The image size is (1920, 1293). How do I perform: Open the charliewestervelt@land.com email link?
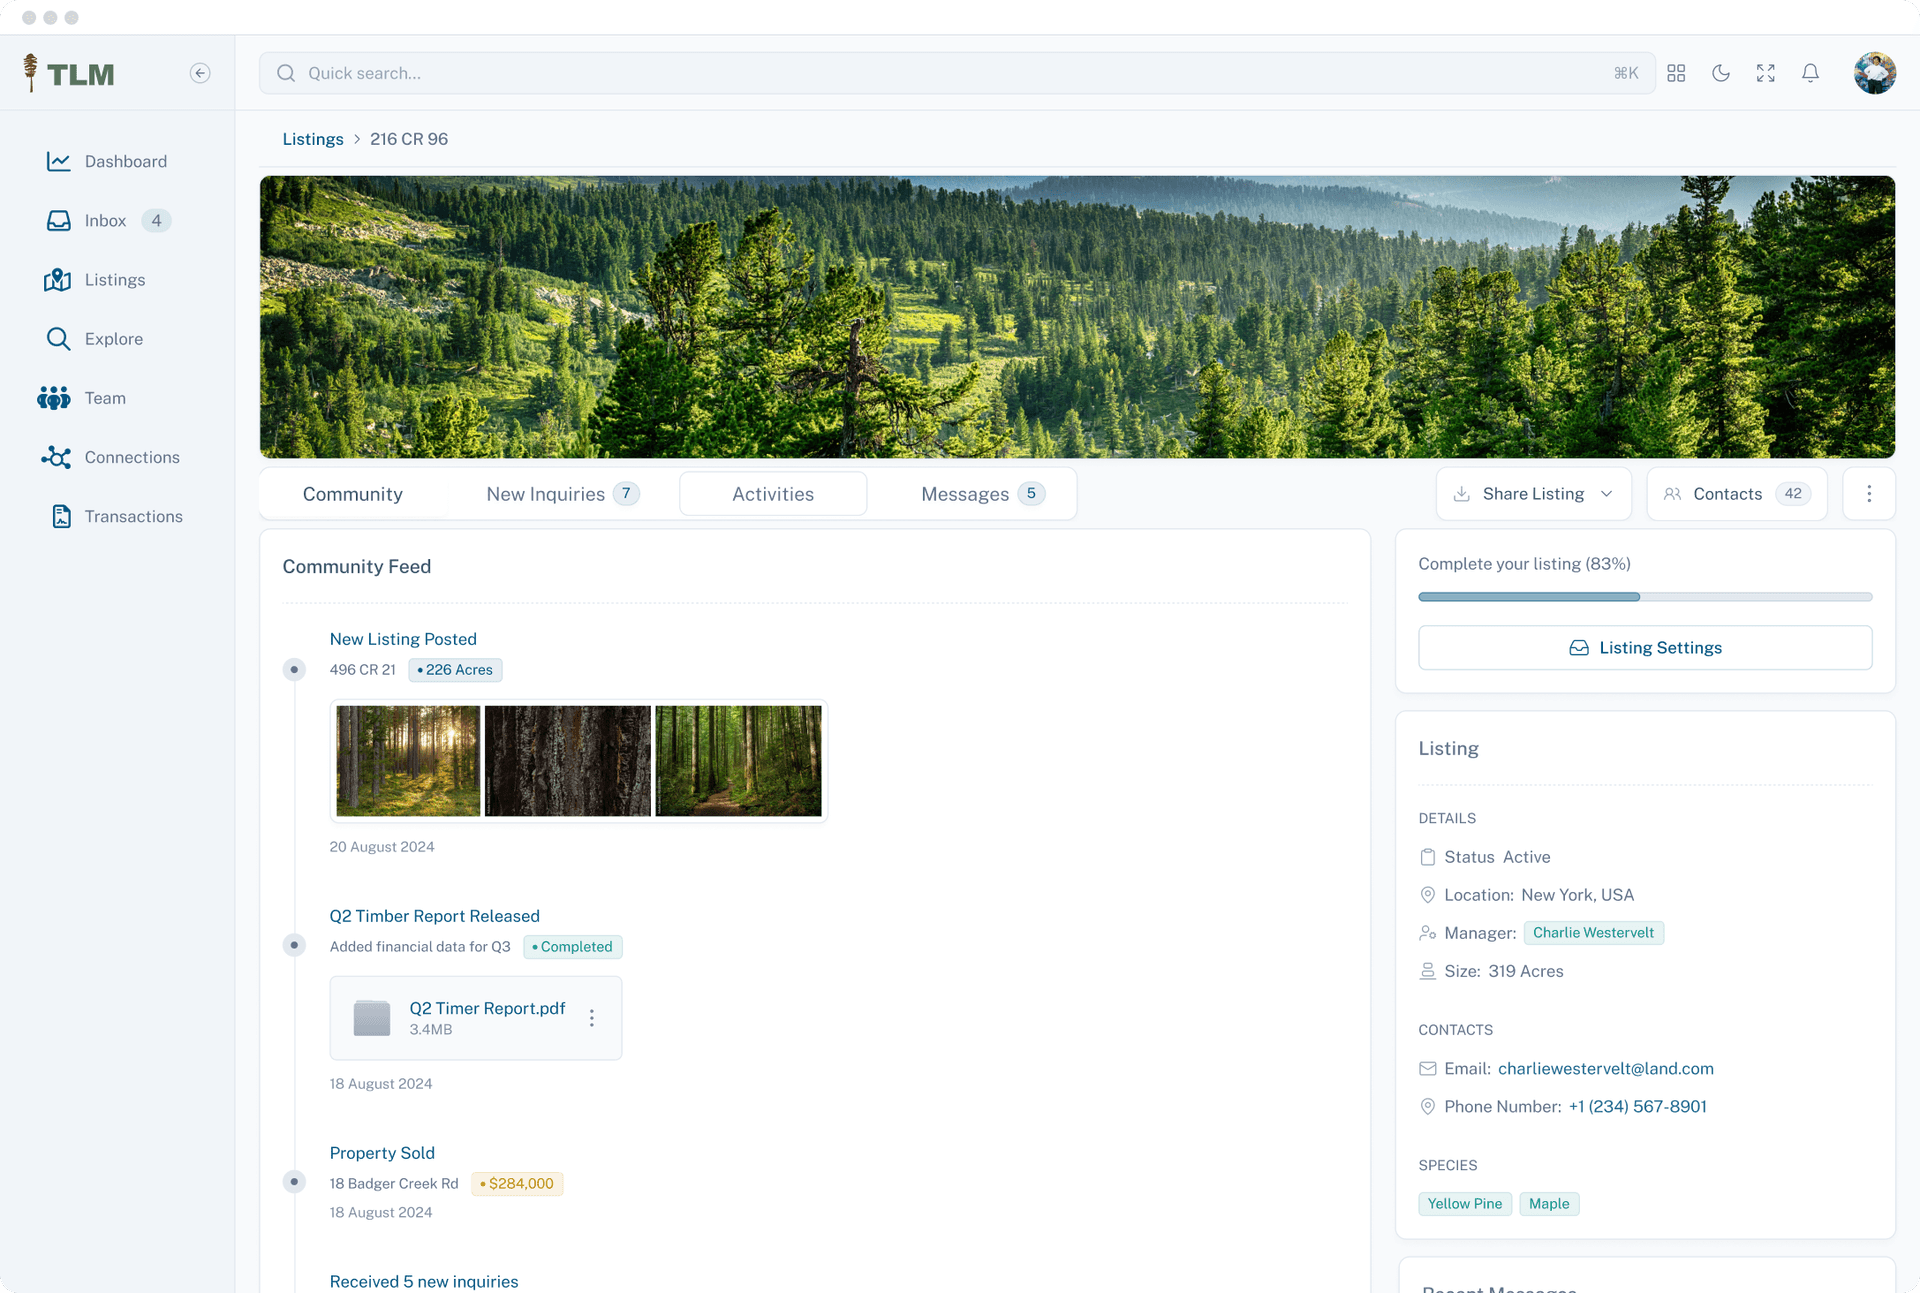pyautogui.click(x=1605, y=1068)
